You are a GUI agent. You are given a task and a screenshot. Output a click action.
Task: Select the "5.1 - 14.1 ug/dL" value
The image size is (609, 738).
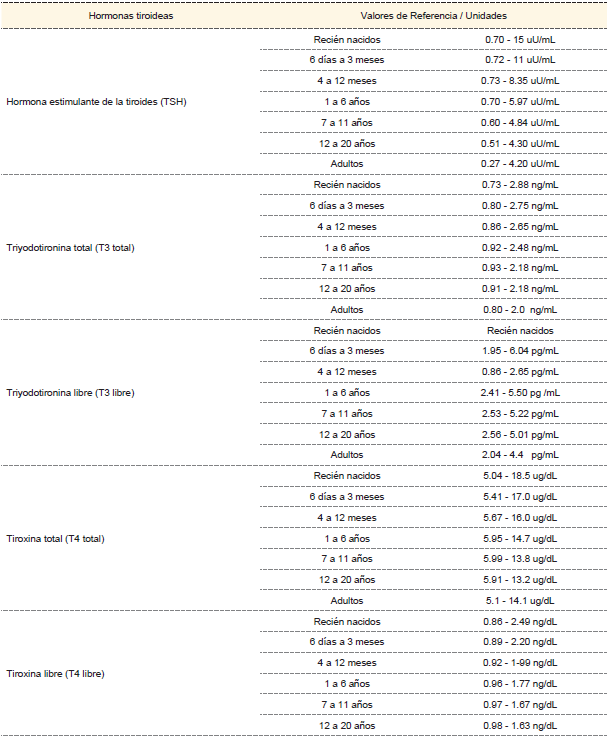tap(520, 601)
